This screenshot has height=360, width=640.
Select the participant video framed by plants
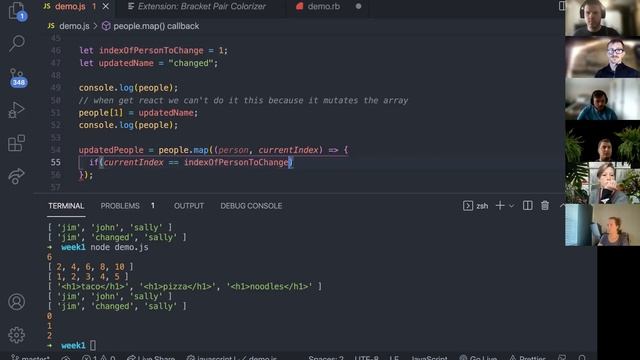pos(602,141)
